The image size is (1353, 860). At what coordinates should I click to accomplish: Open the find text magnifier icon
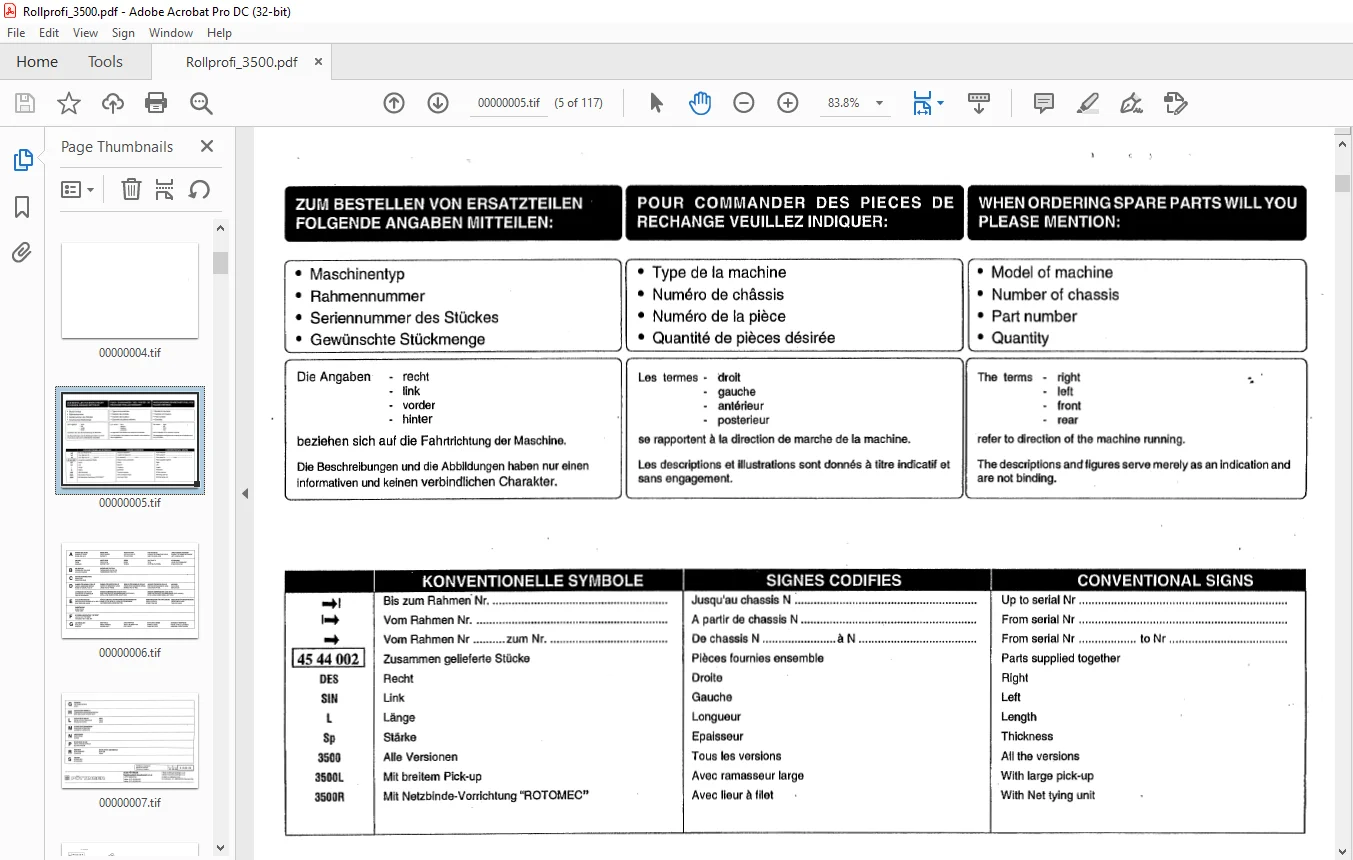click(201, 103)
